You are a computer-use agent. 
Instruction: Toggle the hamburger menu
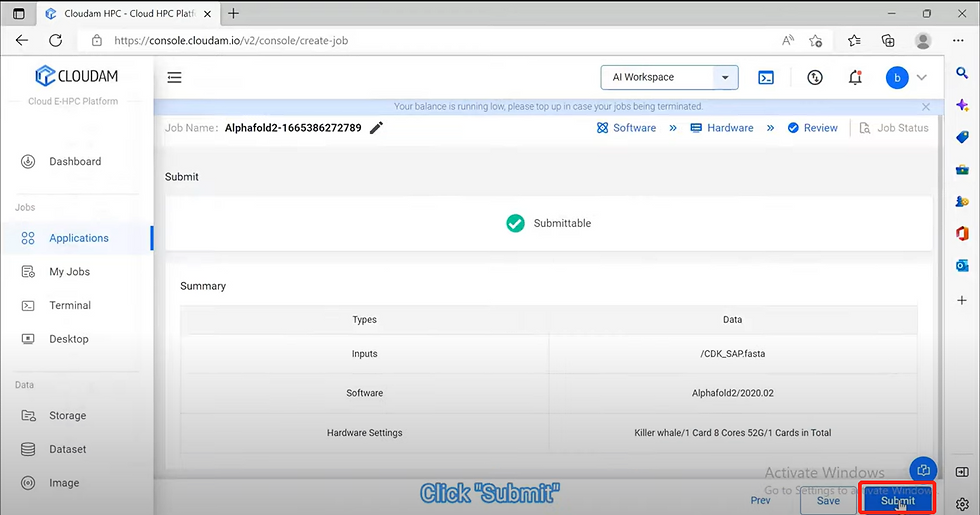click(x=174, y=78)
